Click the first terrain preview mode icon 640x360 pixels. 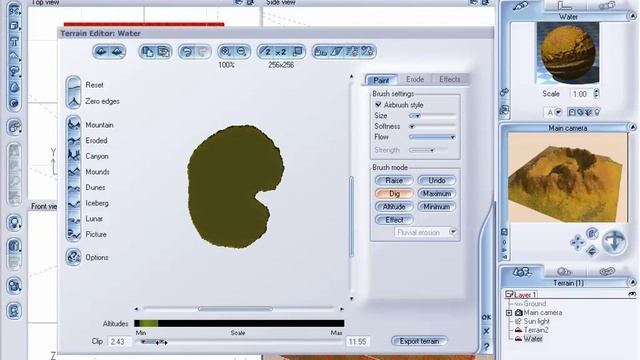pyautogui.click(x=101, y=51)
